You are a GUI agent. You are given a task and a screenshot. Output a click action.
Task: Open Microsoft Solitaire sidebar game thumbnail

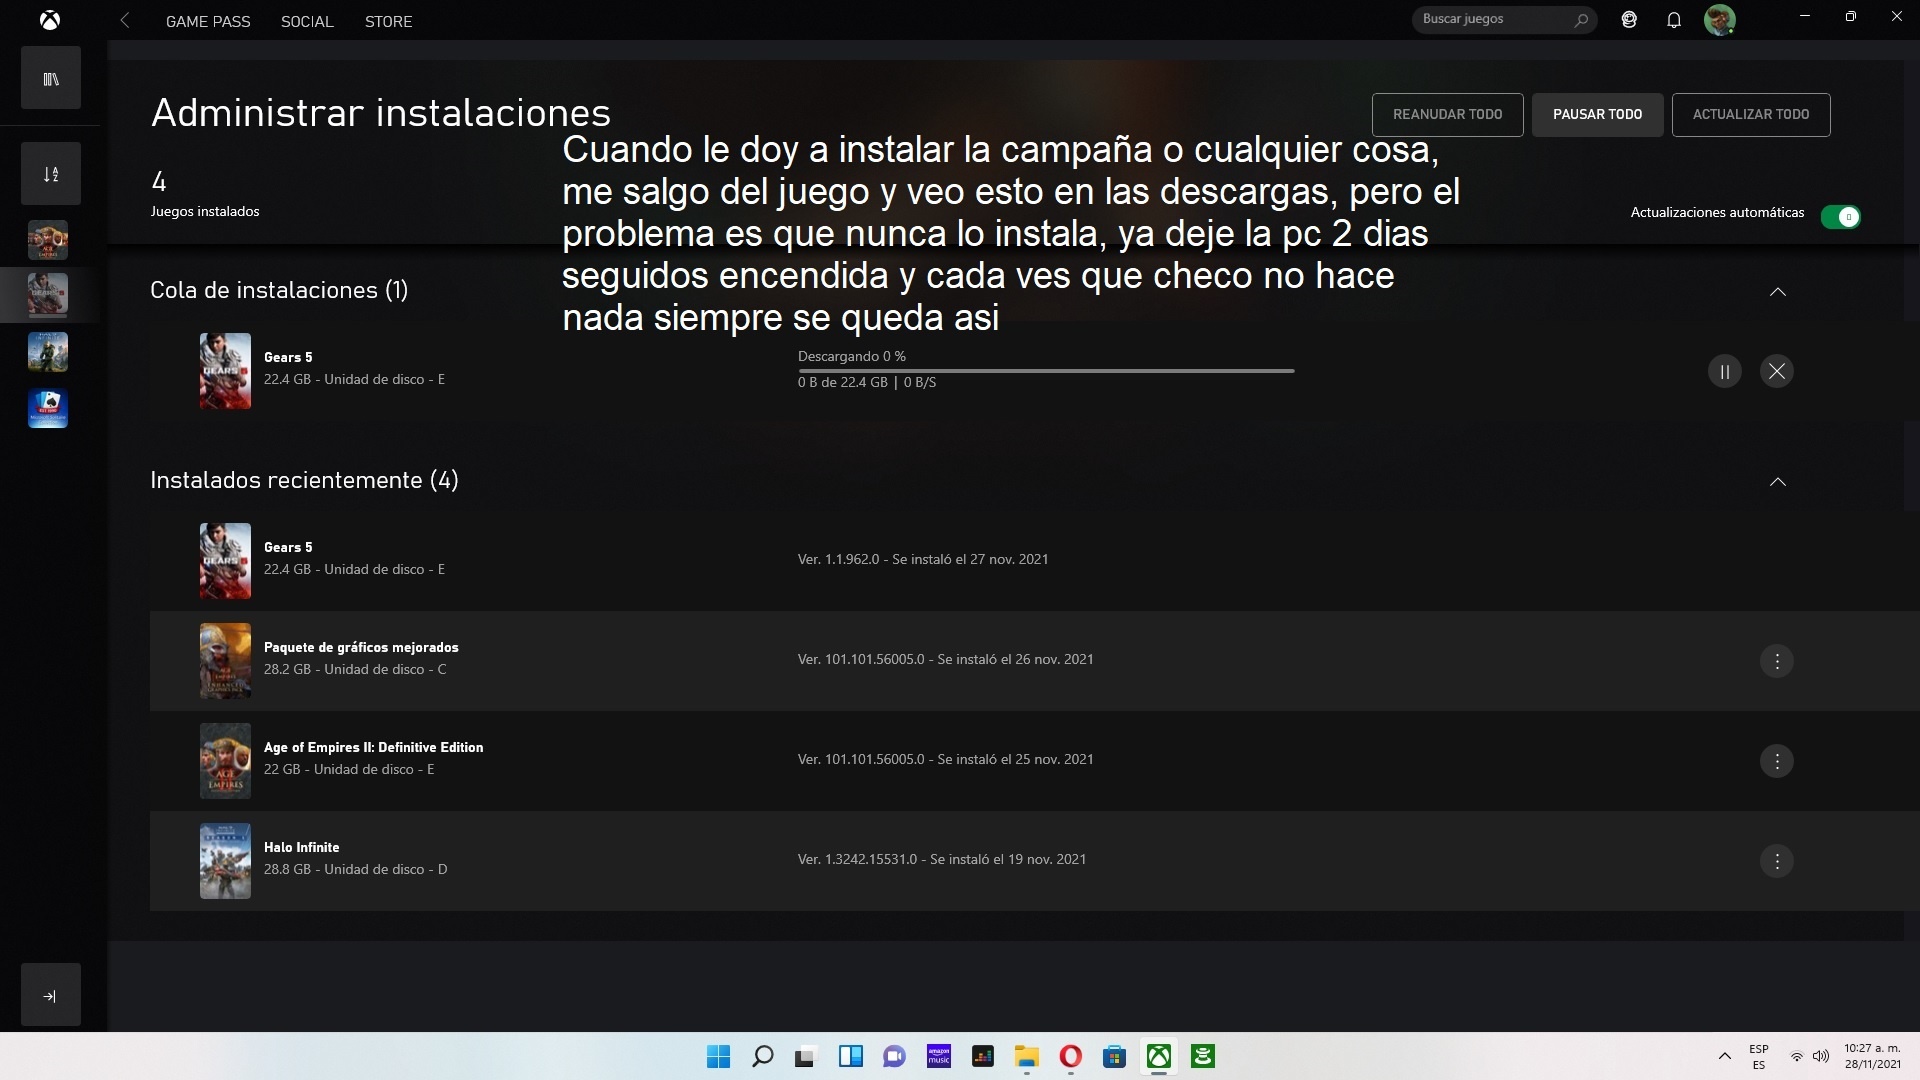pyautogui.click(x=48, y=408)
